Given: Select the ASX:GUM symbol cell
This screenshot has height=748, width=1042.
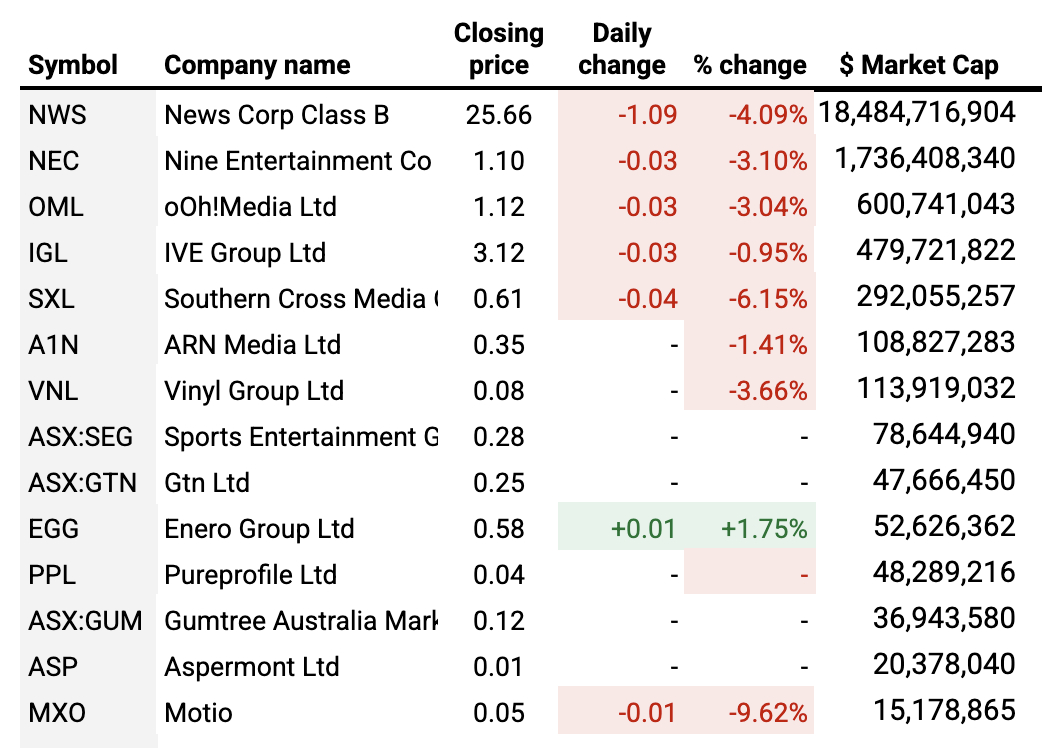Looking at the screenshot, I should tap(84, 621).
